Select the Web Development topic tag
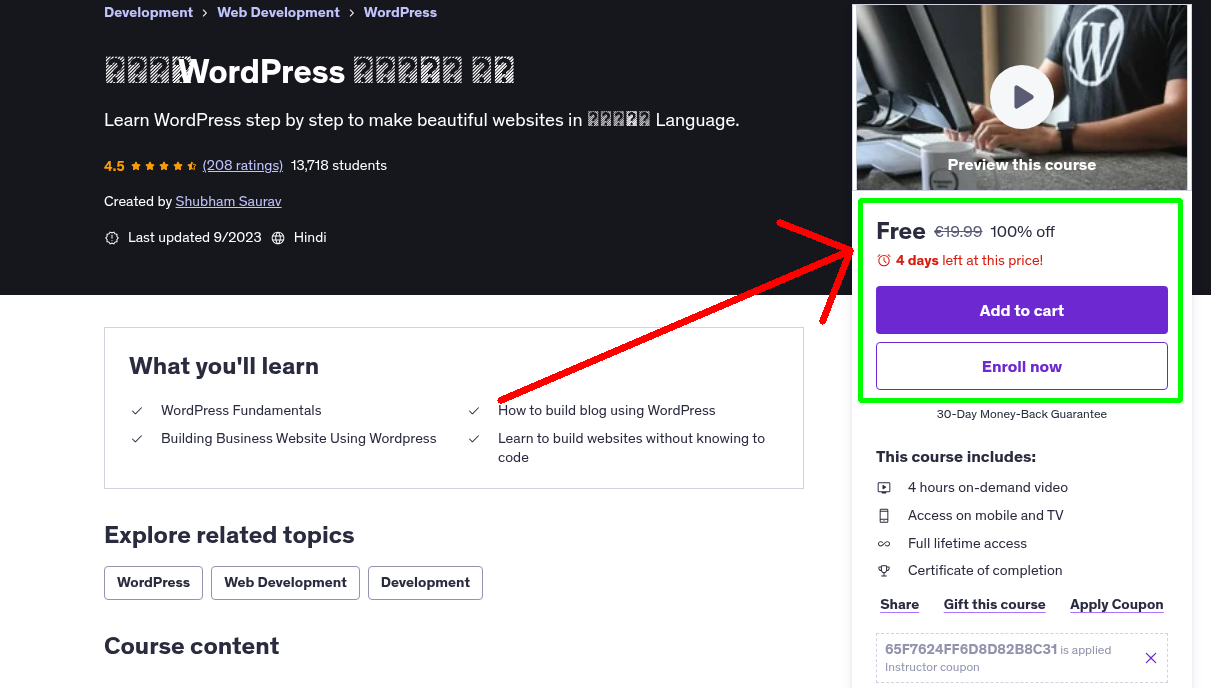 pyautogui.click(x=285, y=583)
